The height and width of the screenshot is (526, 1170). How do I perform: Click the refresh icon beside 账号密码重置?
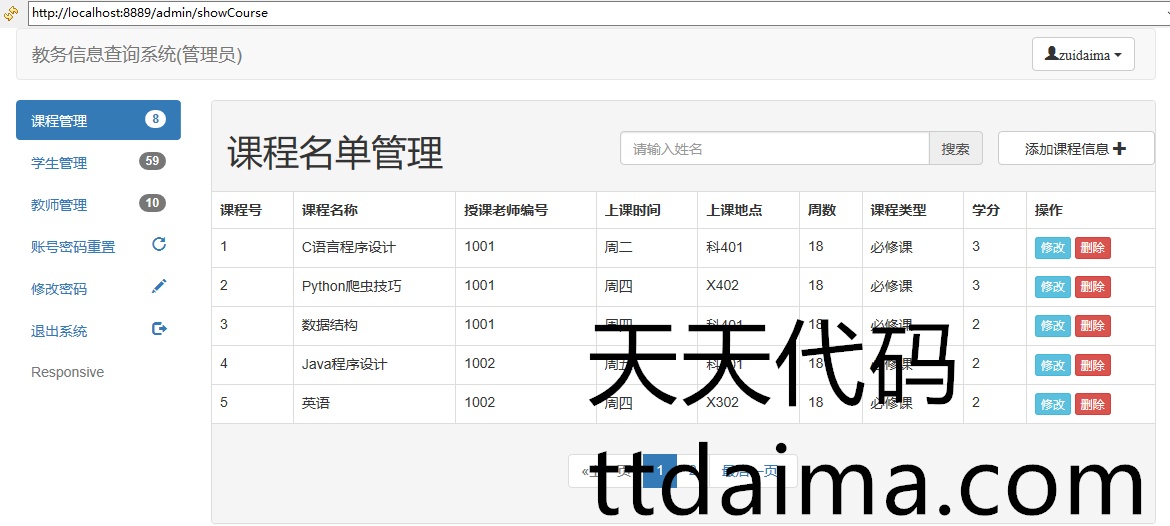click(x=159, y=244)
